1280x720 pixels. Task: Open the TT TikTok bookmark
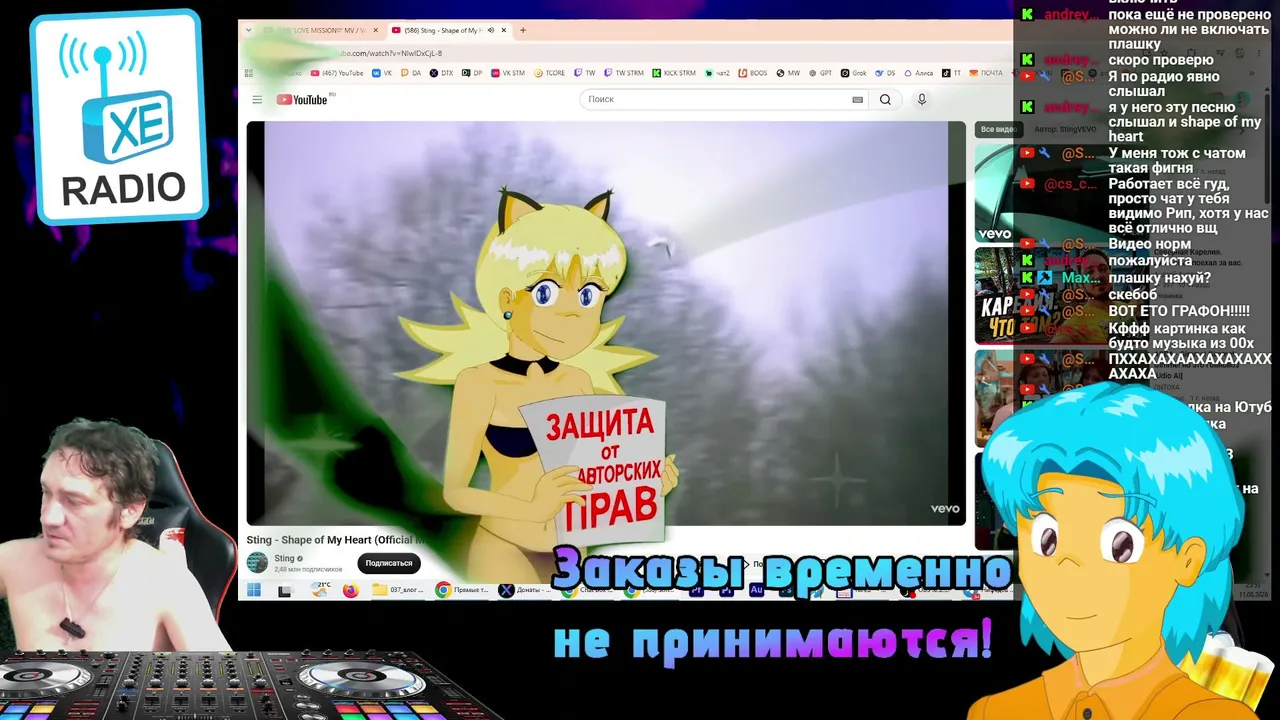(952, 73)
